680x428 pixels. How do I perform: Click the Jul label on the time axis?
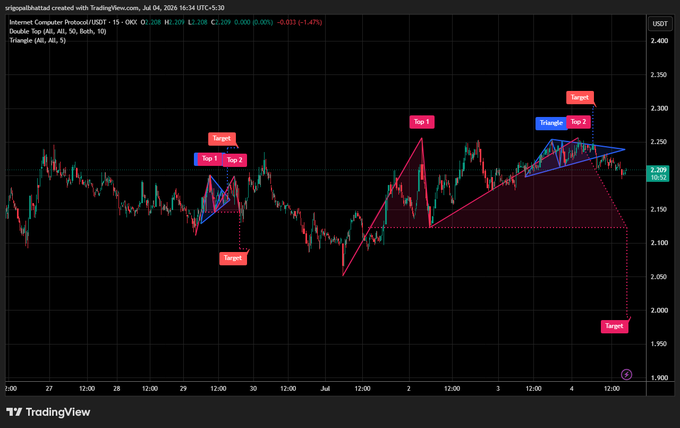pyautogui.click(x=325, y=389)
